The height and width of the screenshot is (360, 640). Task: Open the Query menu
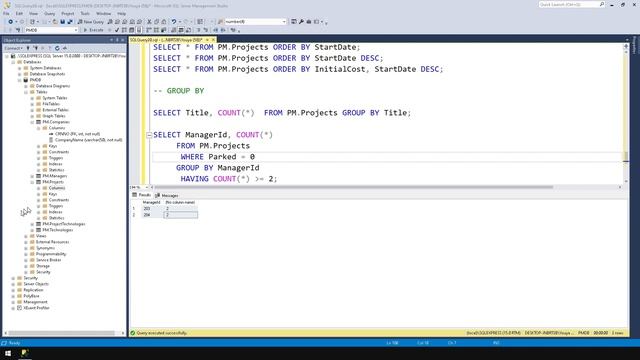49,13
